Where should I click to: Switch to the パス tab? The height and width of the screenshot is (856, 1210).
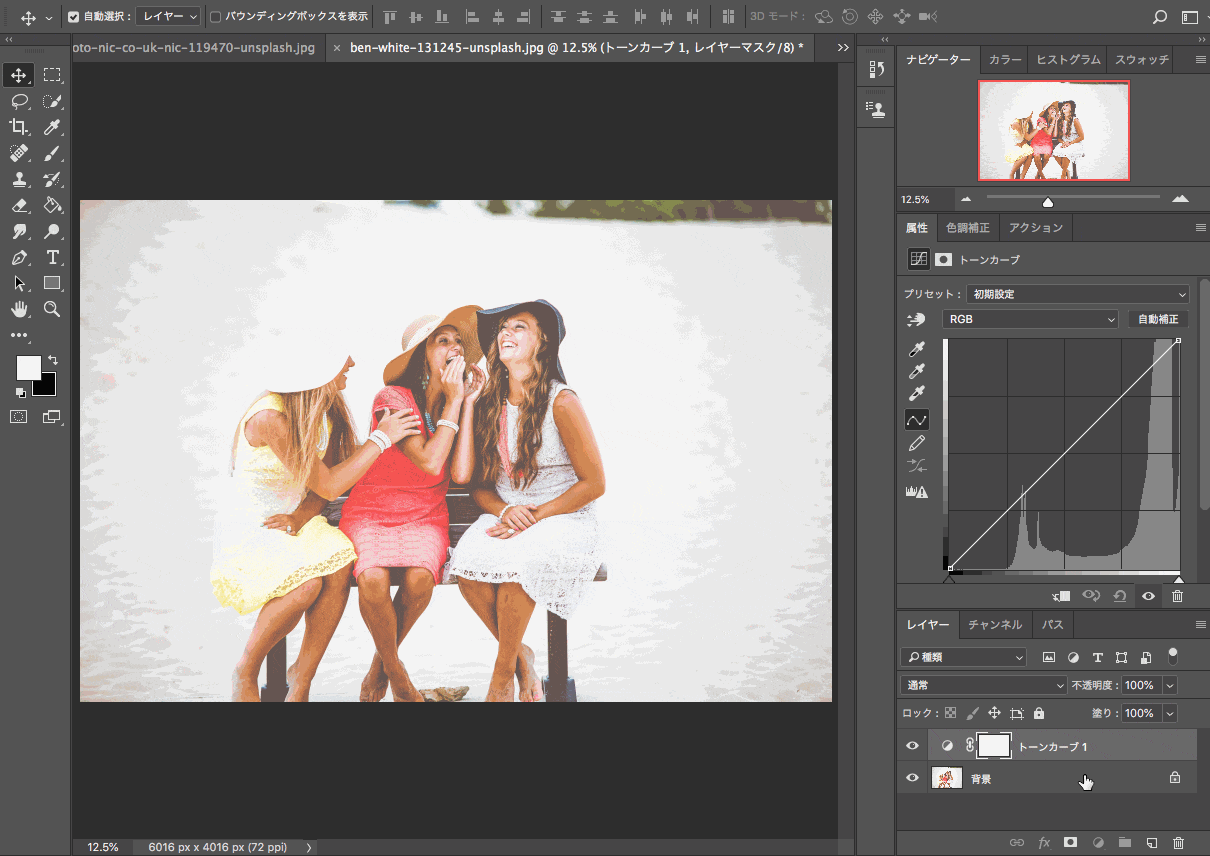coord(1052,625)
